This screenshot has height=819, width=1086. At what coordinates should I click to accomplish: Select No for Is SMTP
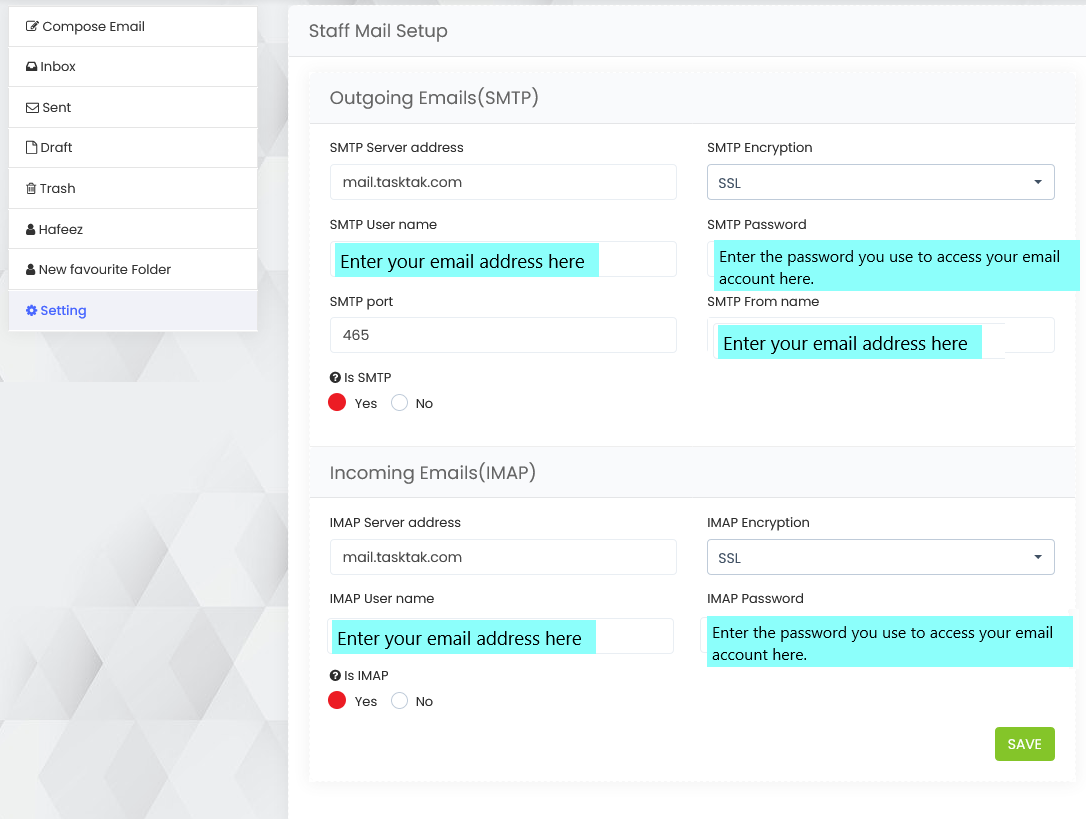(x=400, y=403)
